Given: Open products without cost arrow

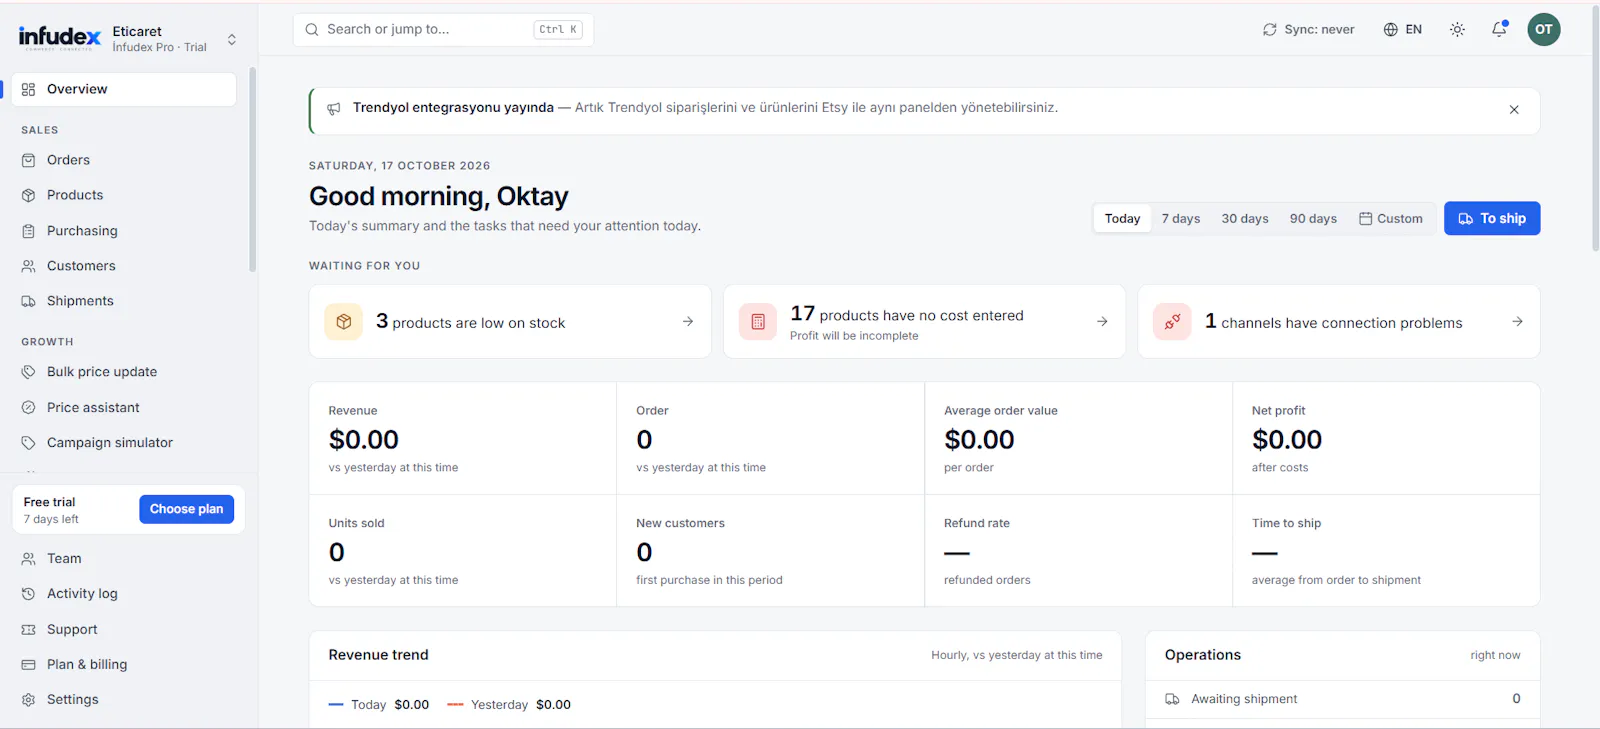Looking at the screenshot, I should tap(1102, 321).
